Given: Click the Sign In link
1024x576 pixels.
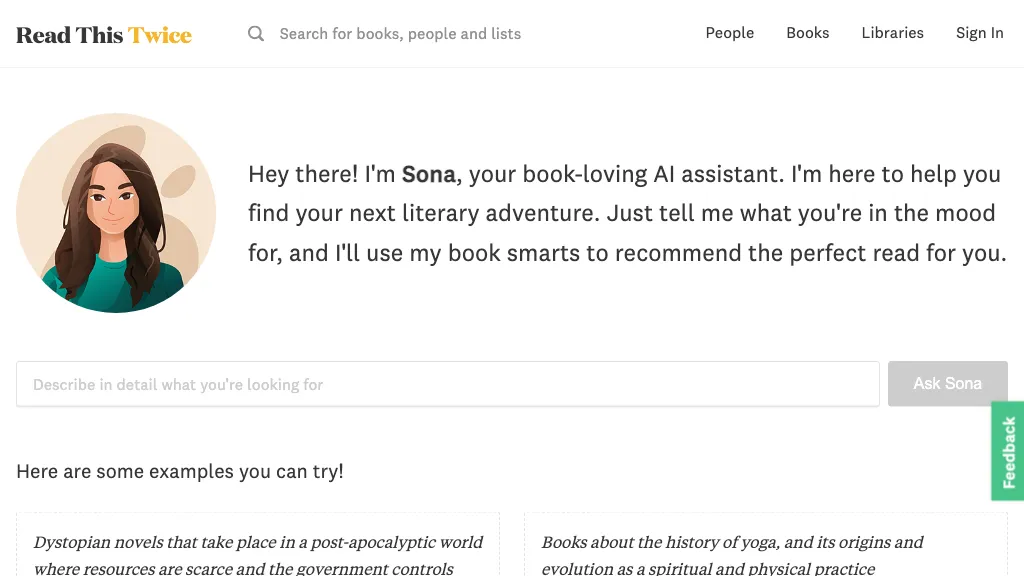Looking at the screenshot, I should [x=979, y=33].
